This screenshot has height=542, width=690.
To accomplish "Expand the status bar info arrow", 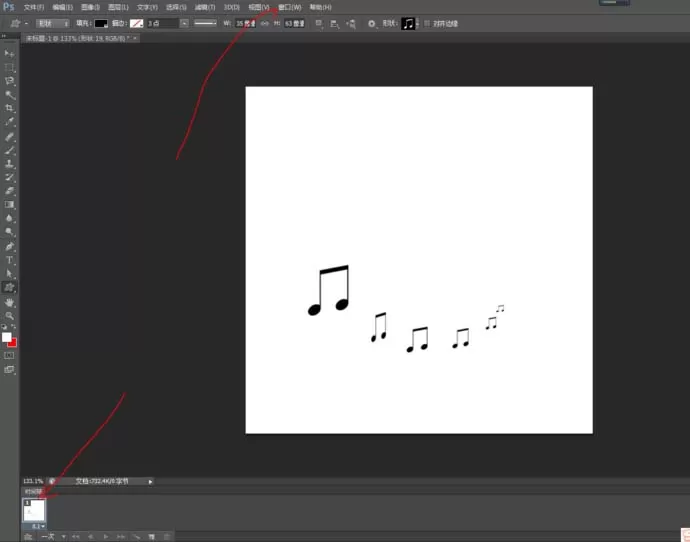I will click(x=150, y=482).
